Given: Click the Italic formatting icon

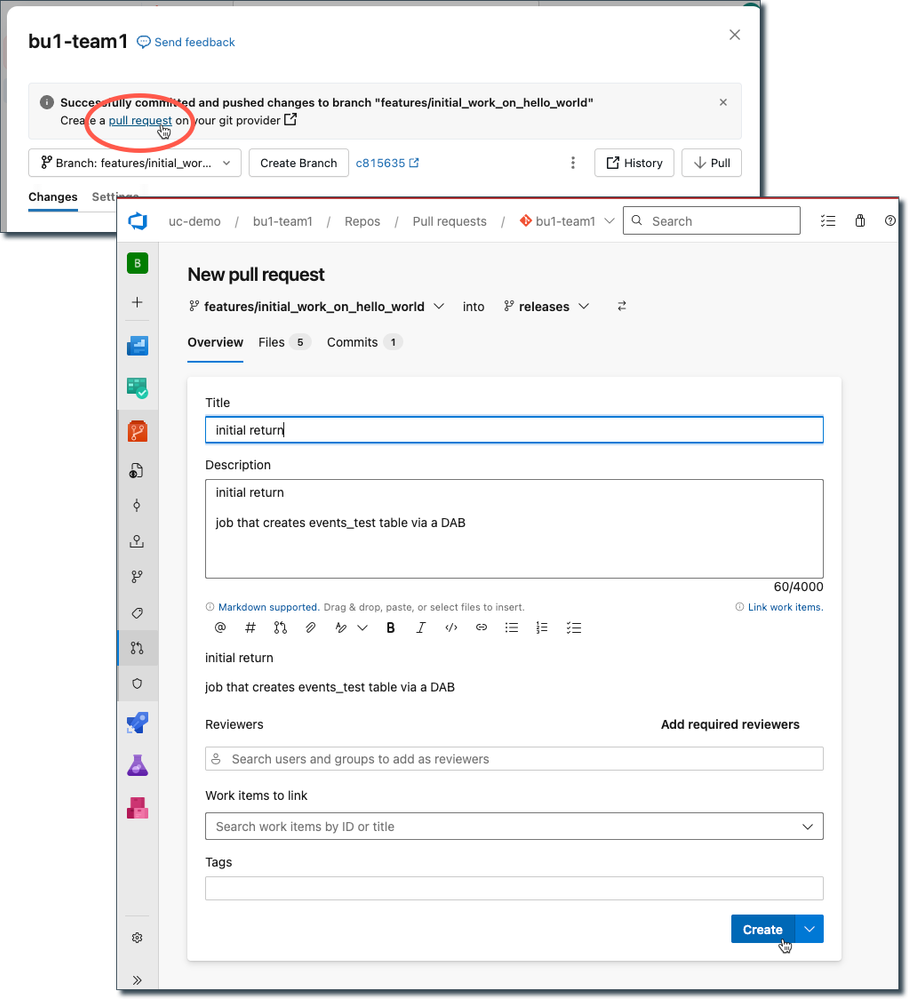Looking at the screenshot, I should [x=421, y=628].
